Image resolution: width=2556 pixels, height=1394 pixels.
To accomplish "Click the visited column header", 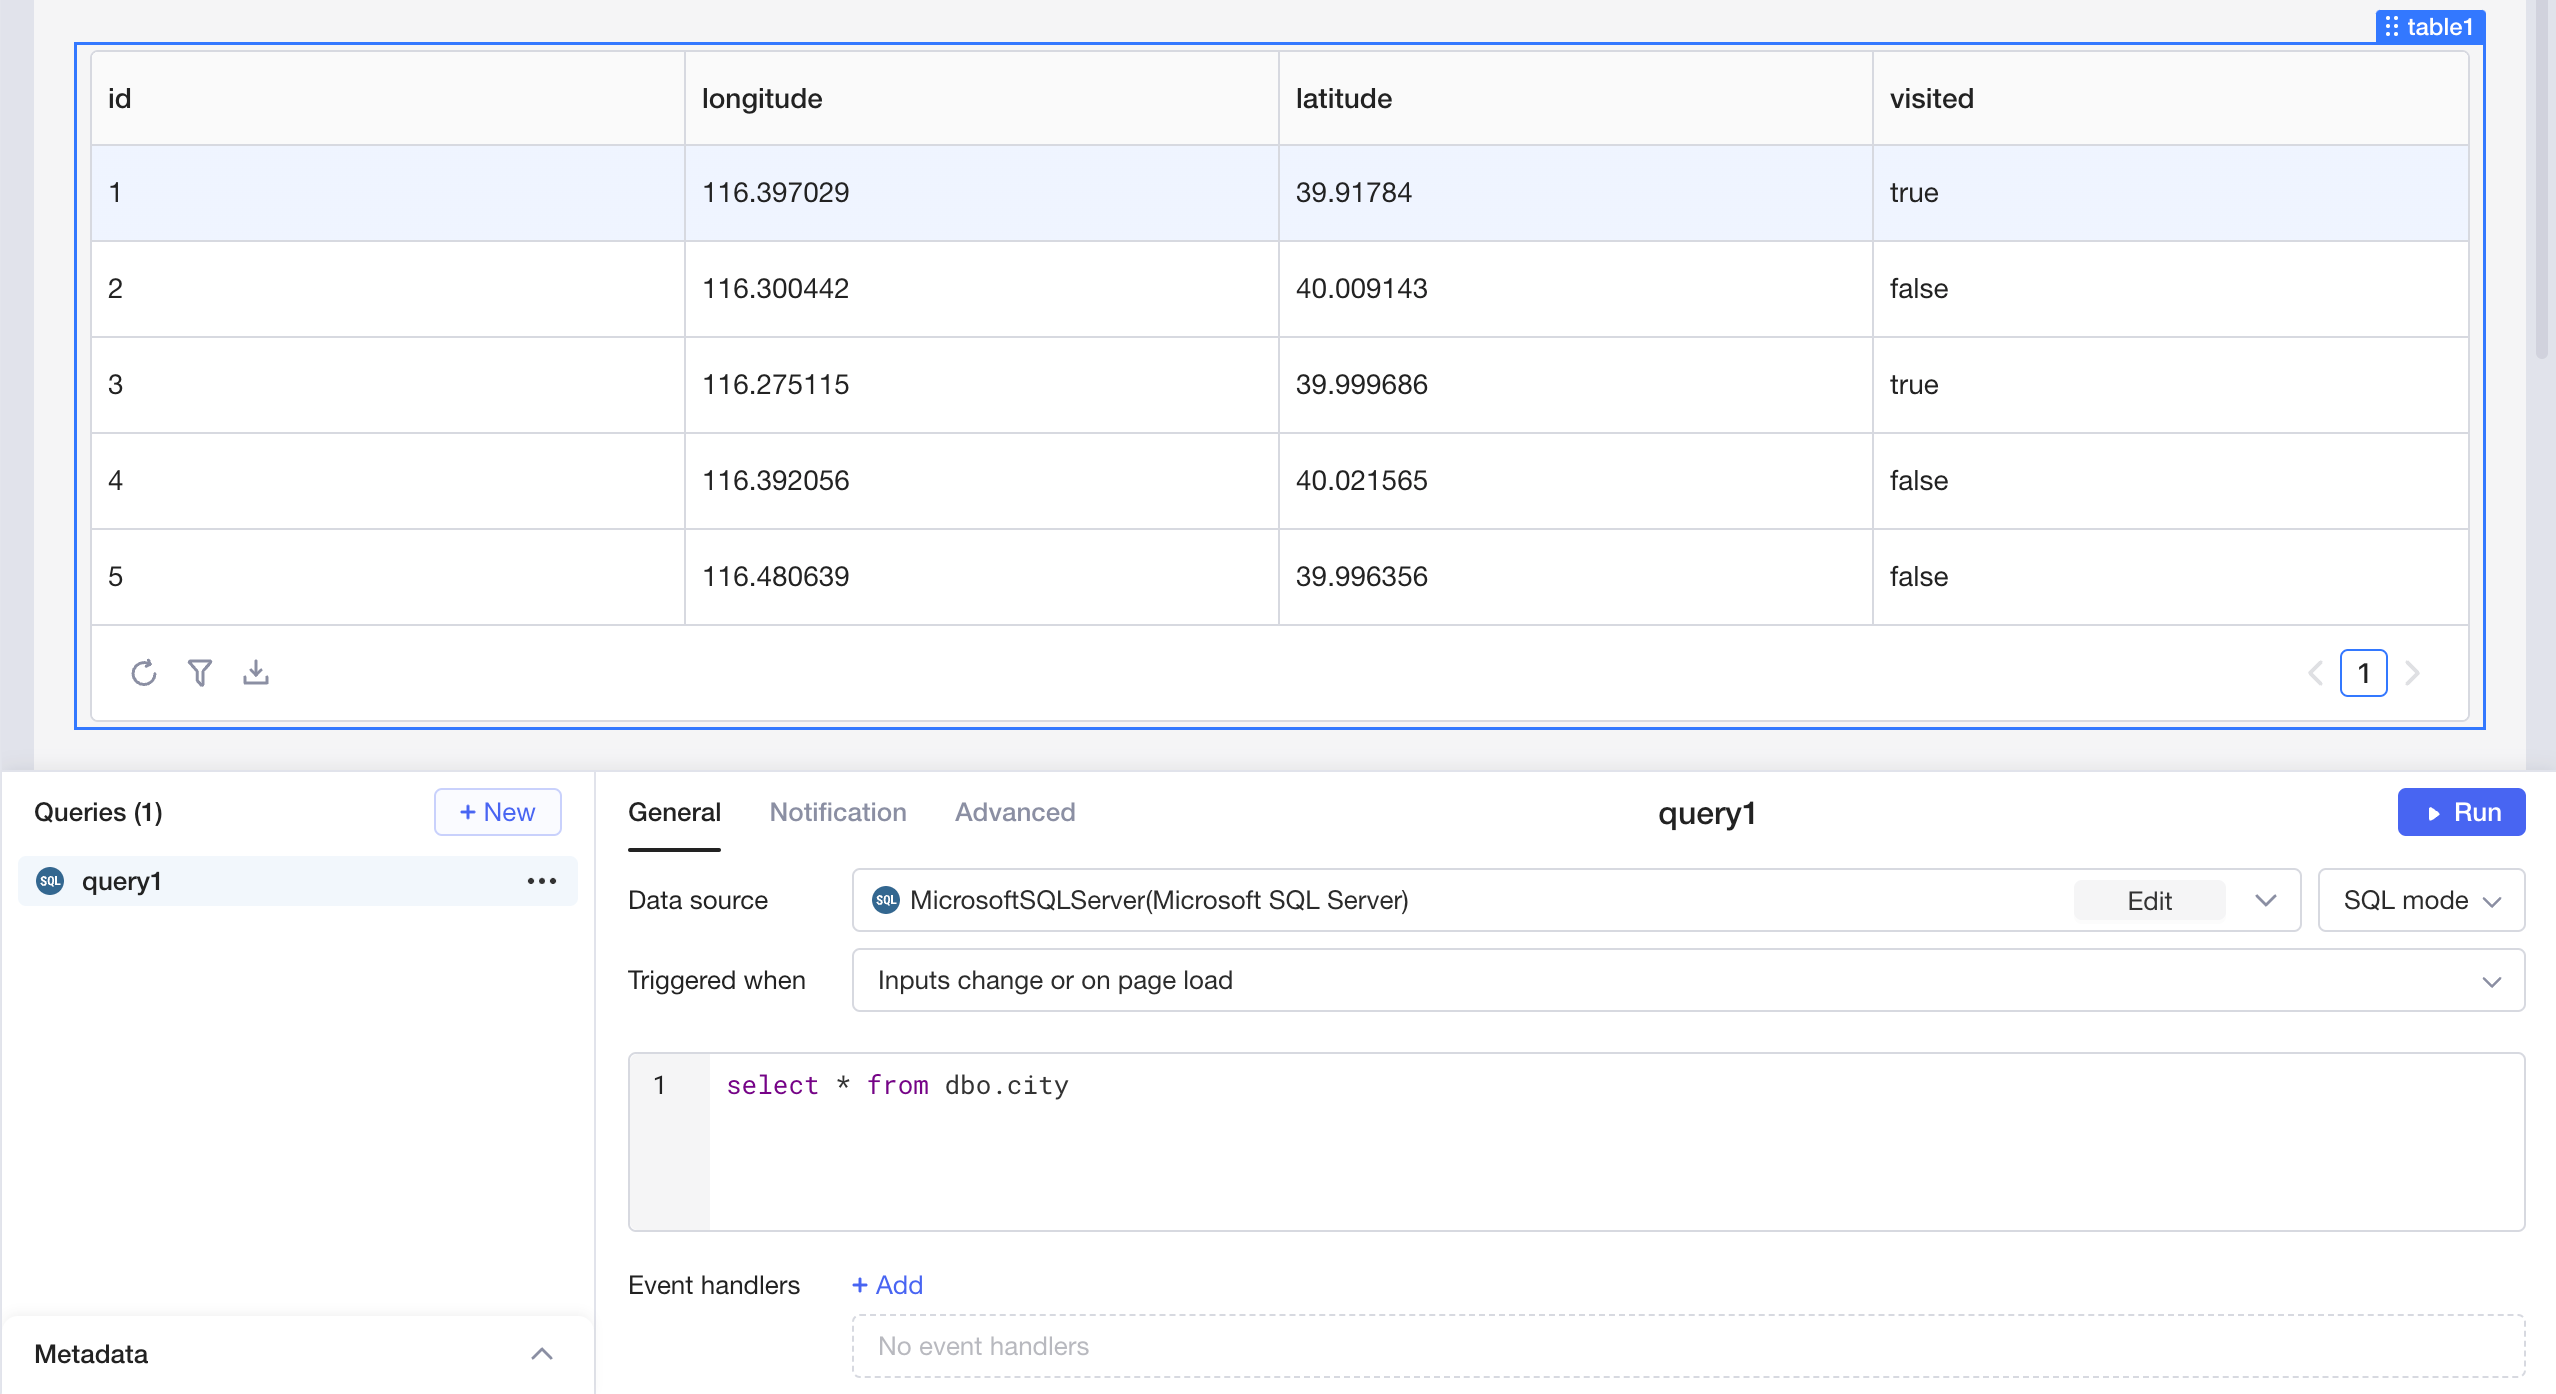I will click(2170, 98).
